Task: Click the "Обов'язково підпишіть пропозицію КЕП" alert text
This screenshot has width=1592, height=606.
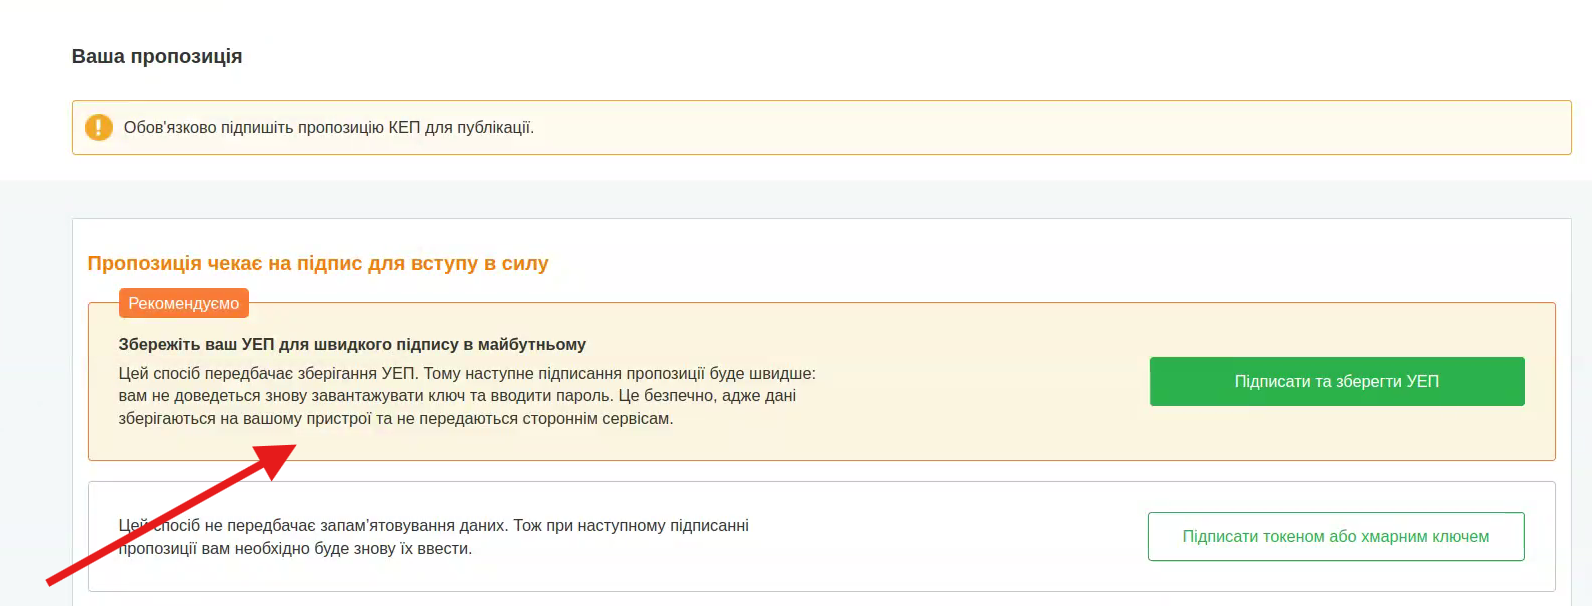Action: 328,128
